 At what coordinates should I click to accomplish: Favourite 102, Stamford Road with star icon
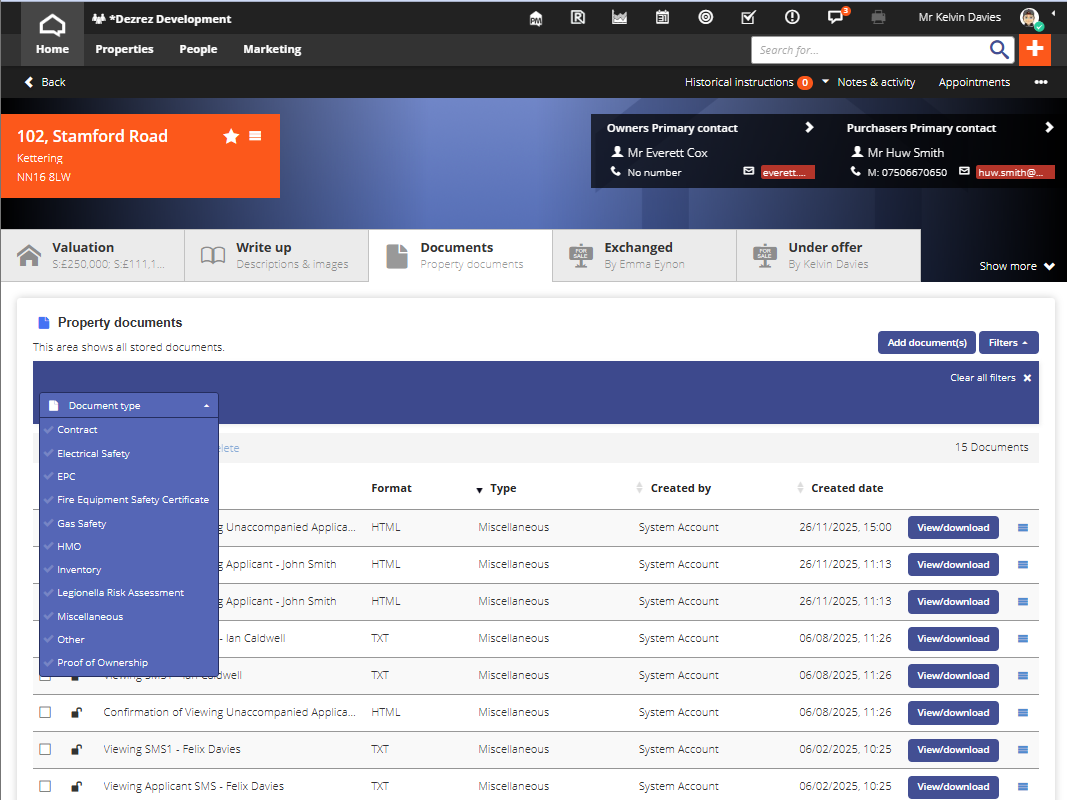click(231, 136)
